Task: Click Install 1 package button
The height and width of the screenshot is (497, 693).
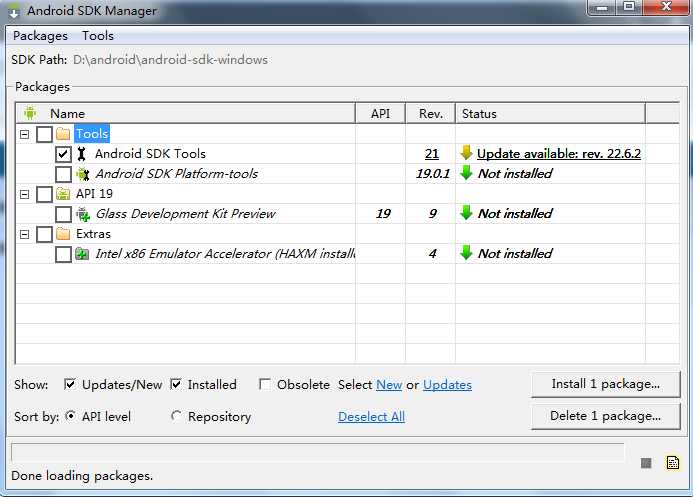Action: click(x=605, y=384)
